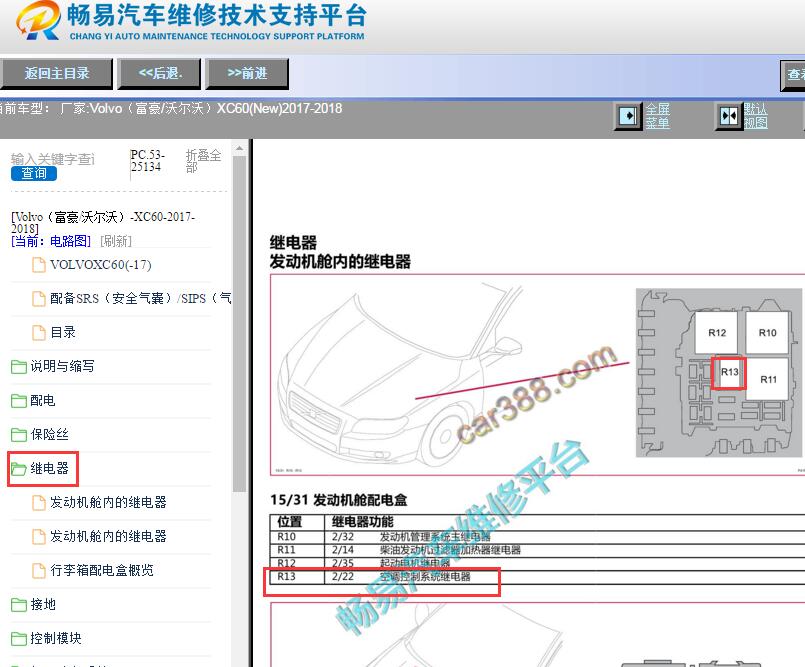Click the blue 查询 search button
Viewport: 805px width, 667px height.
[x=34, y=174]
